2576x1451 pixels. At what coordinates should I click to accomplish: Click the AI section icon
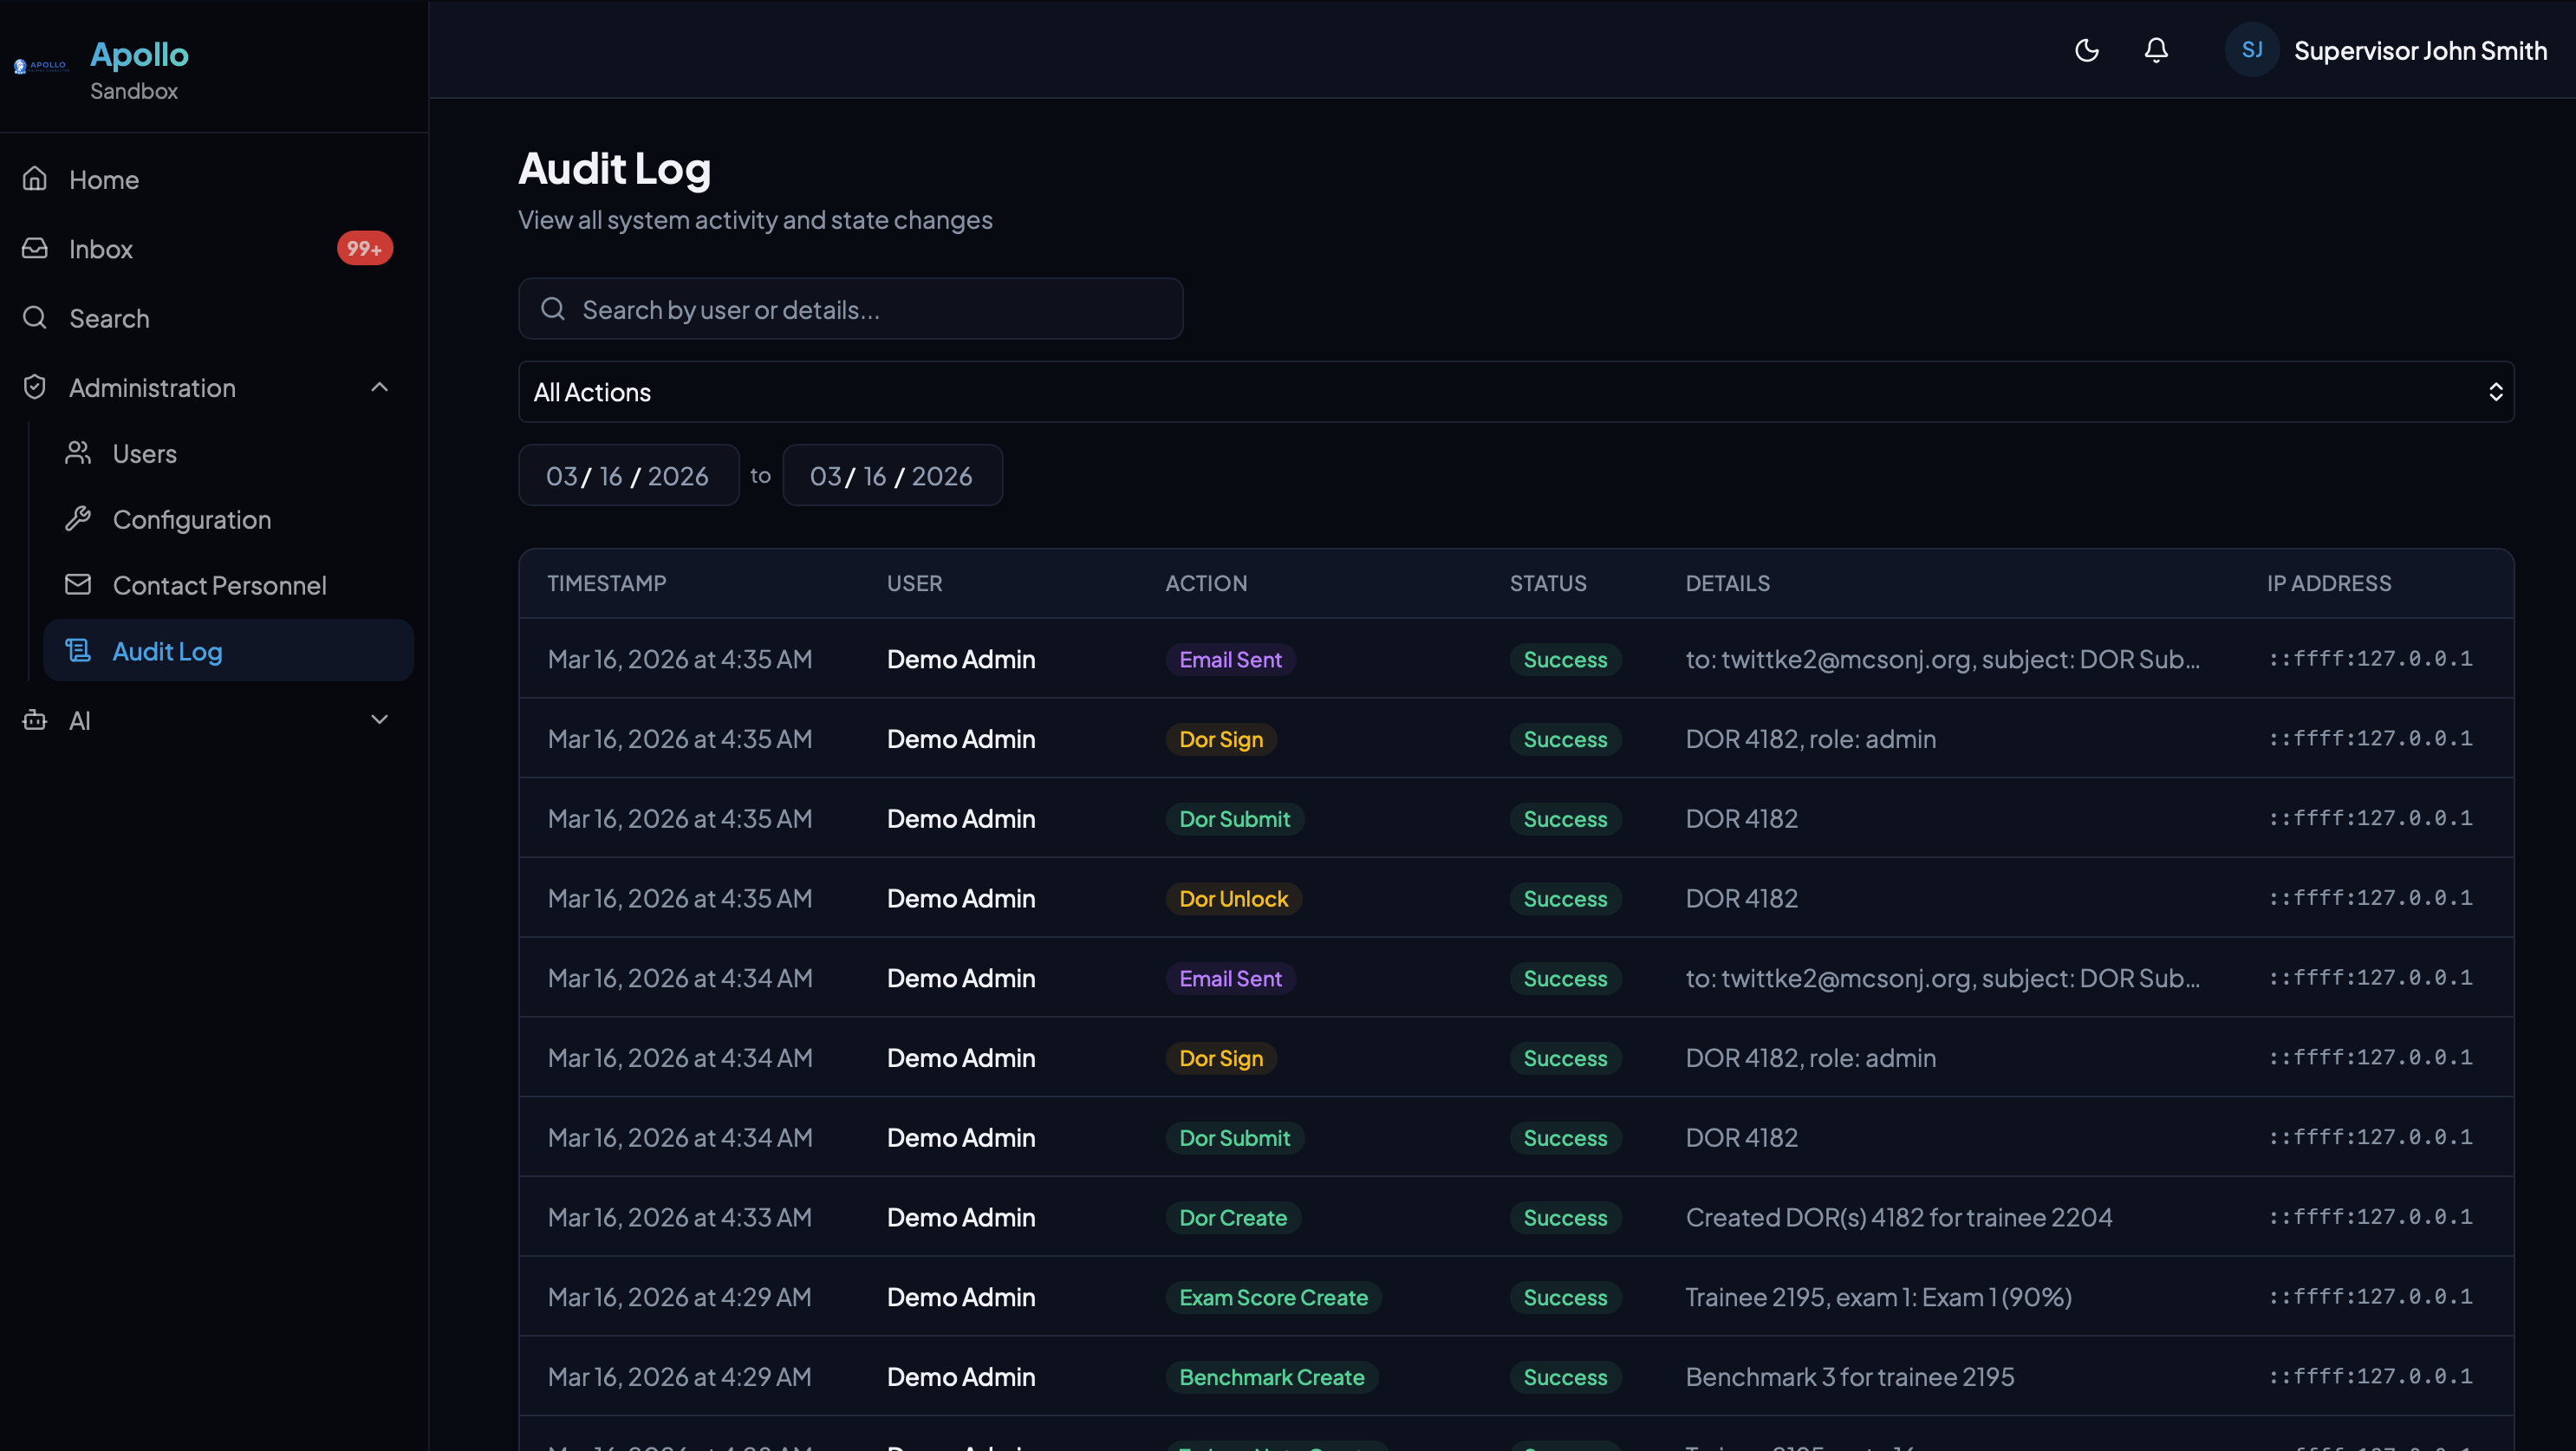pyautogui.click(x=34, y=720)
